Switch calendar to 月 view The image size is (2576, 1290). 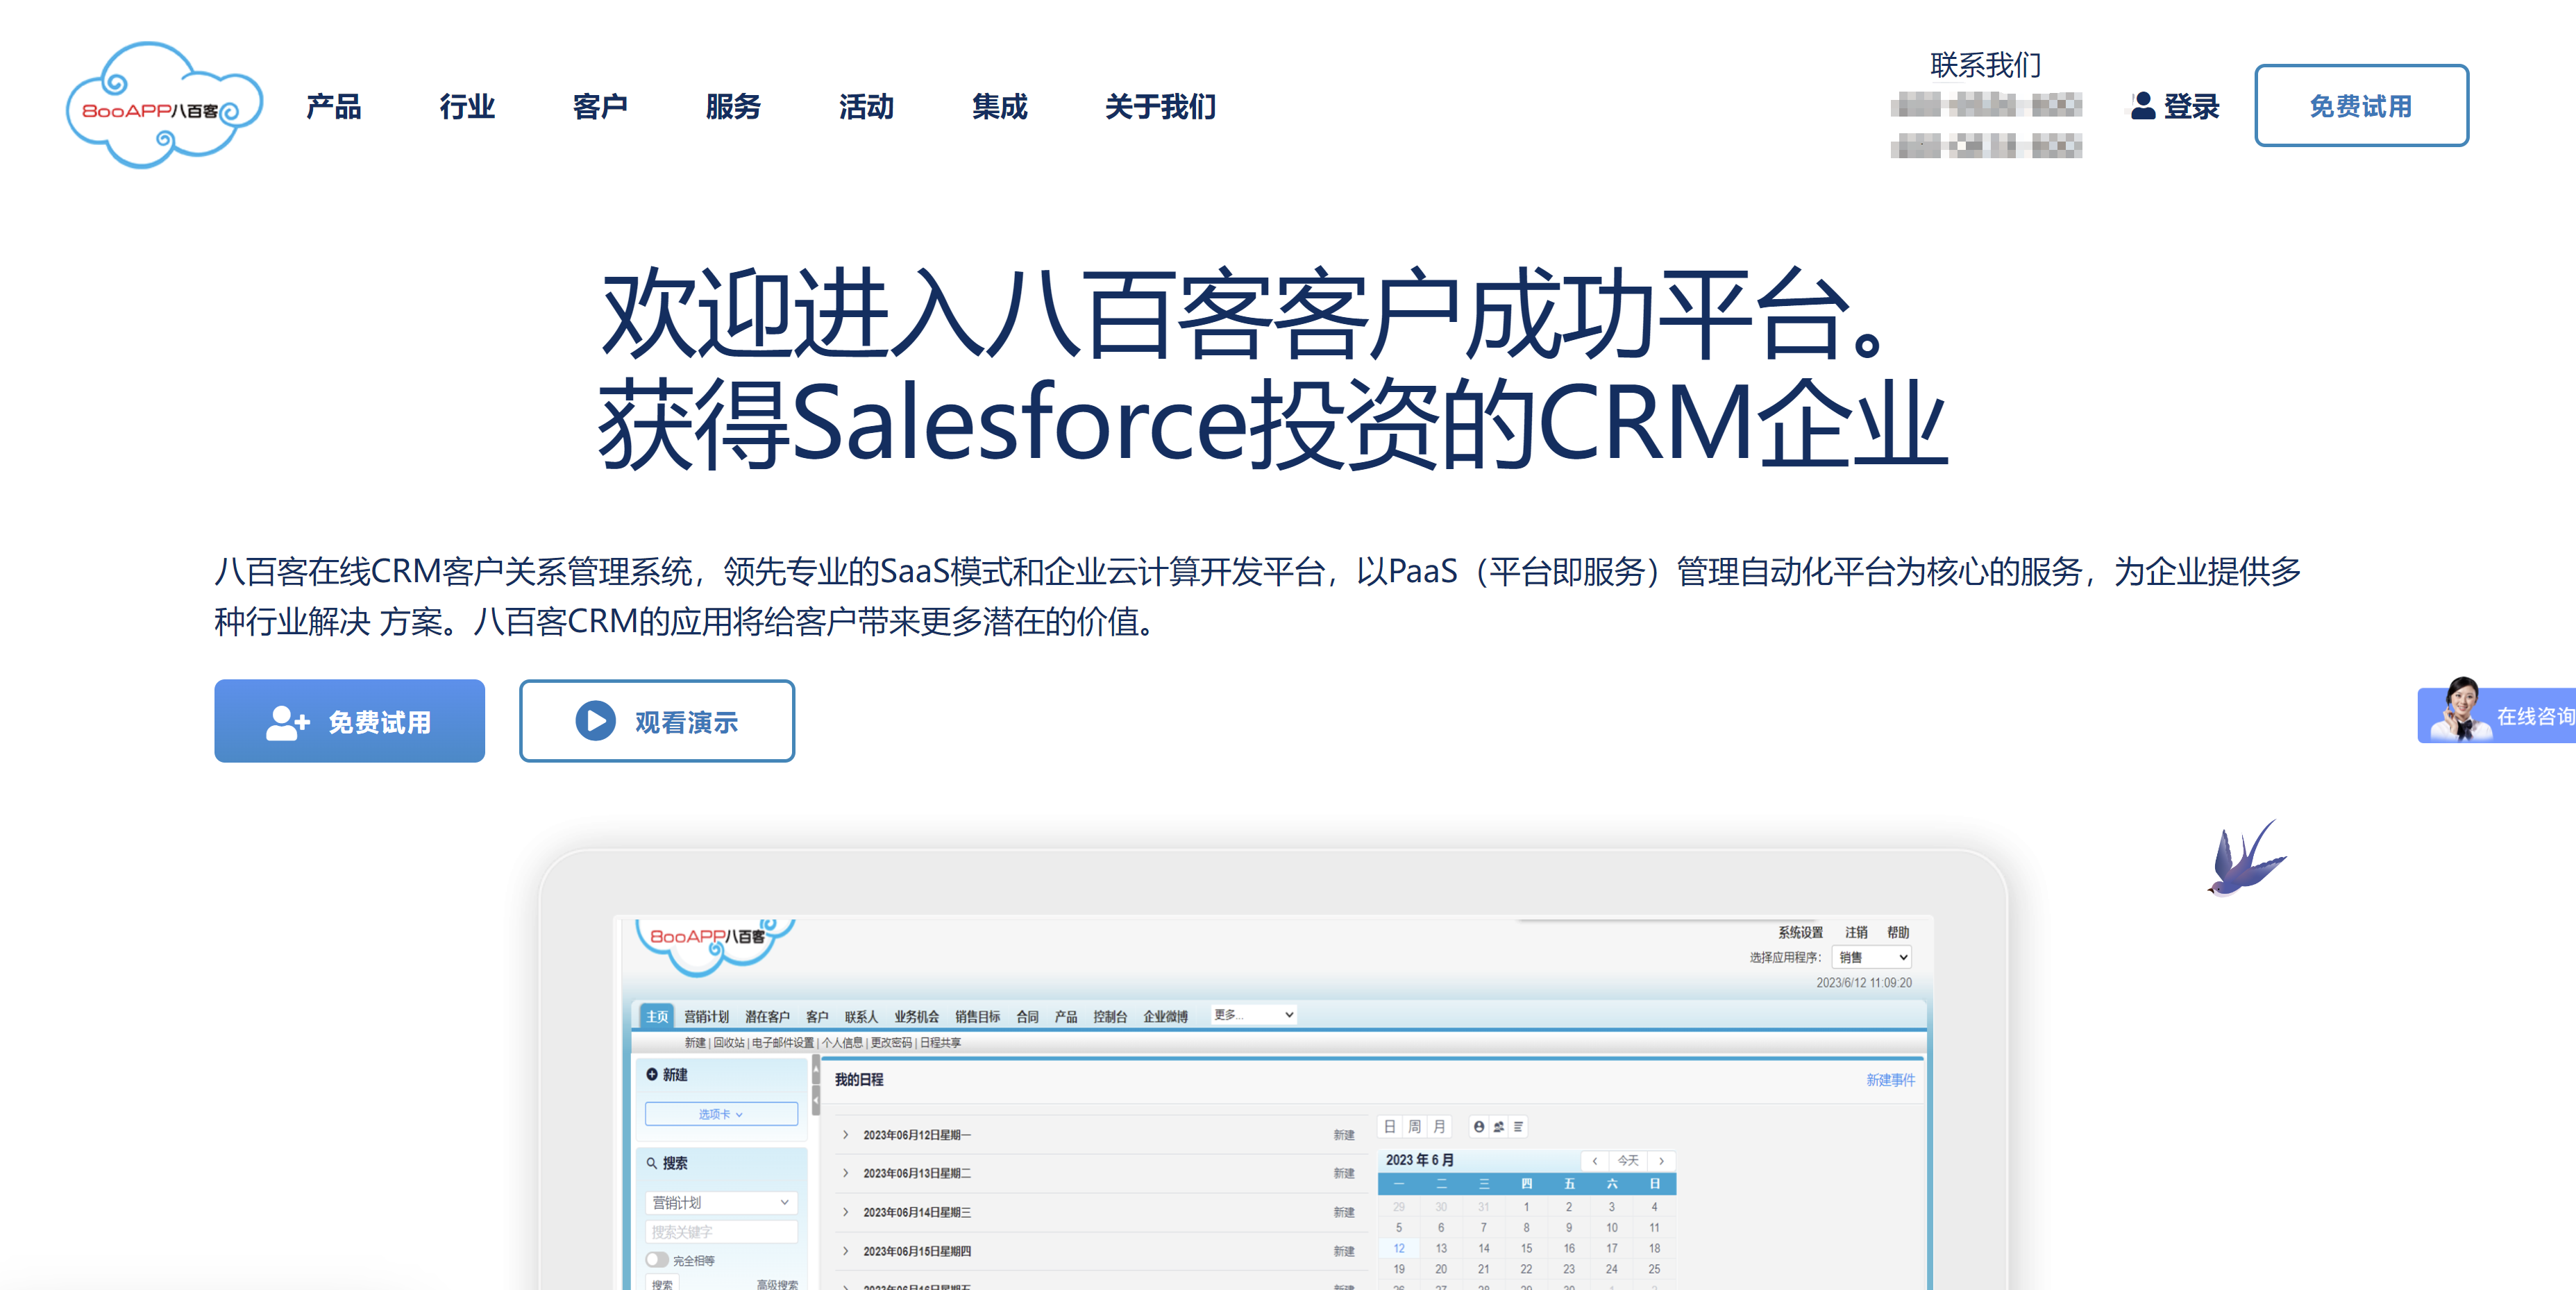(x=1439, y=1126)
